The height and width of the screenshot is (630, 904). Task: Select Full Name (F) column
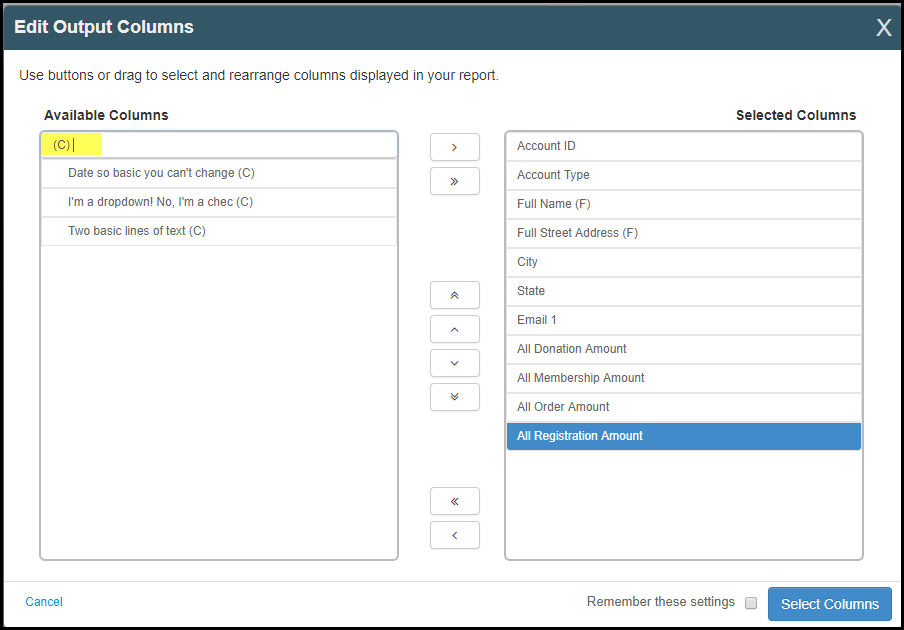tap(684, 204)
